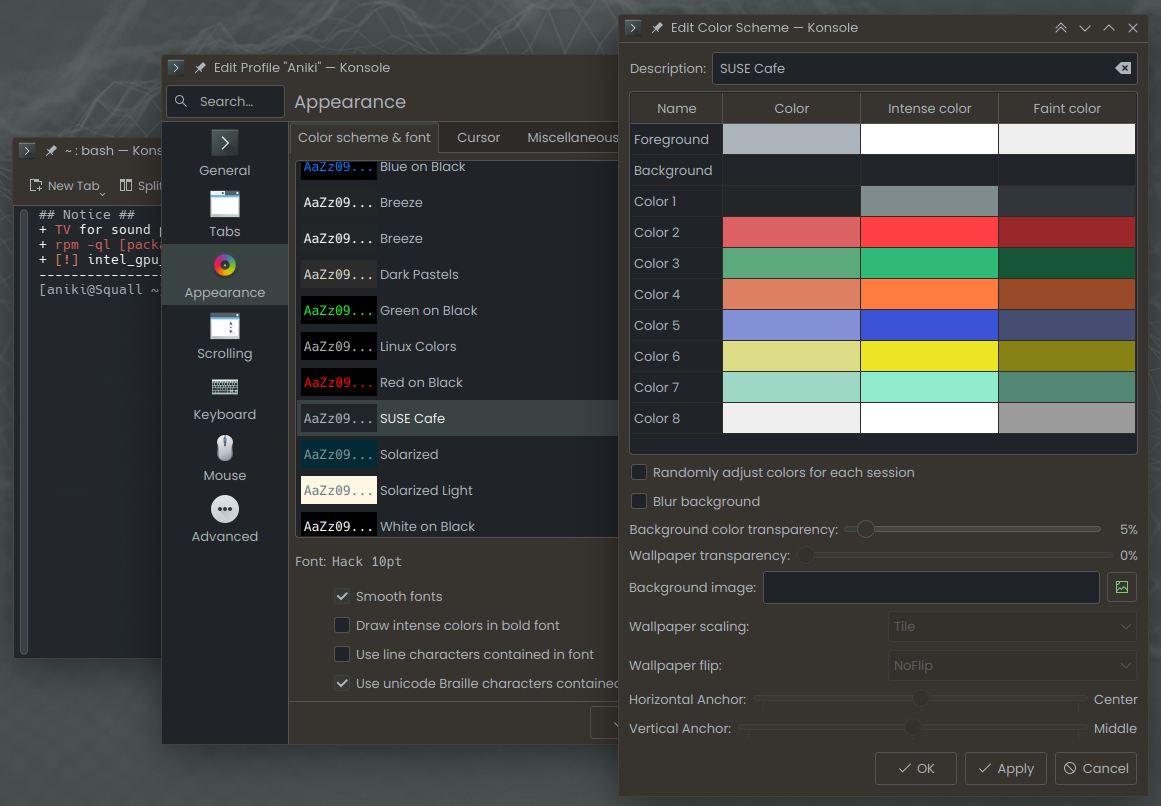The width and height of the screenshot is (1161, 806).
Task: Uncheck Use unicode Braille characters checkbox
Action: 341,683
